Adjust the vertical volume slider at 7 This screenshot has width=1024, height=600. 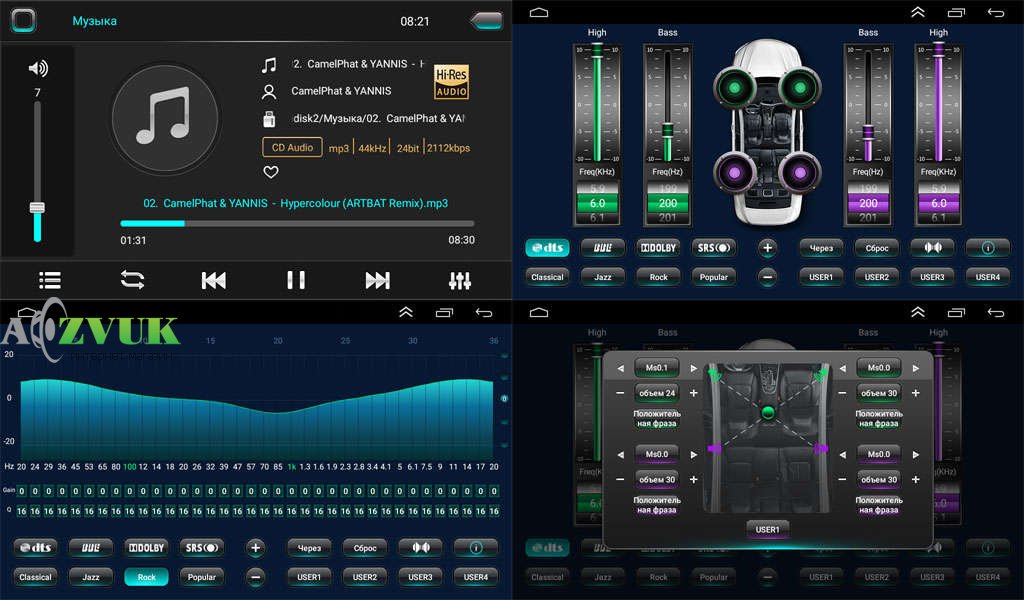[x=37, y=171]
